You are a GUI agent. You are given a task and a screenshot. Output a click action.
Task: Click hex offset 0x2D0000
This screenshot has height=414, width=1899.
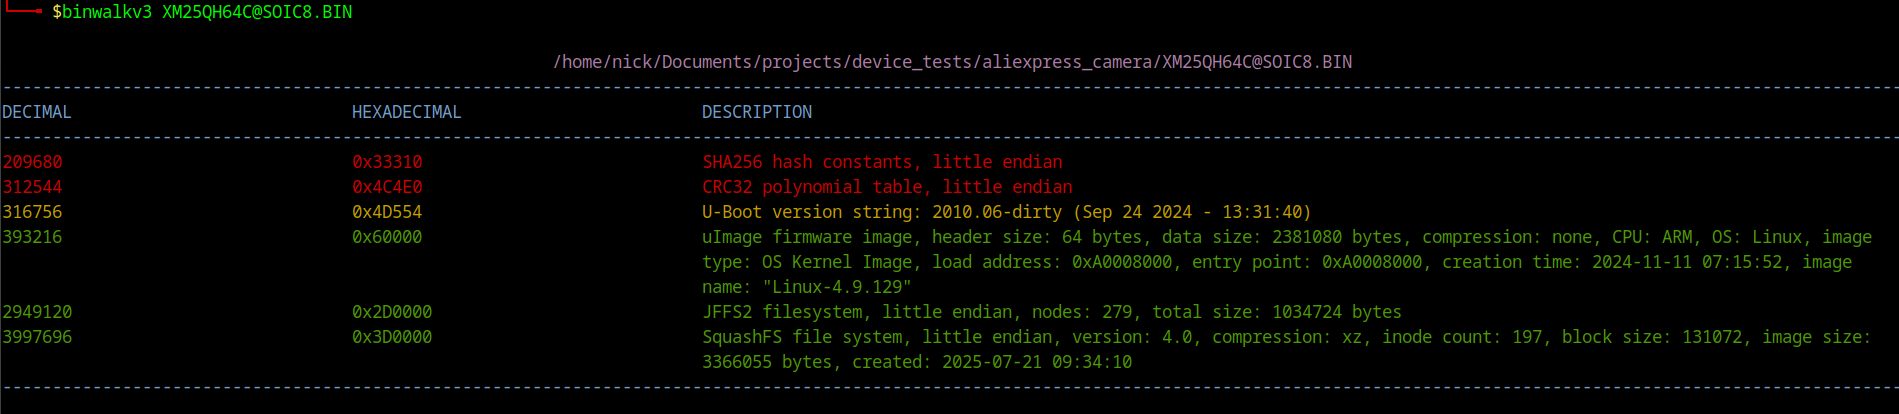point(392,312)
